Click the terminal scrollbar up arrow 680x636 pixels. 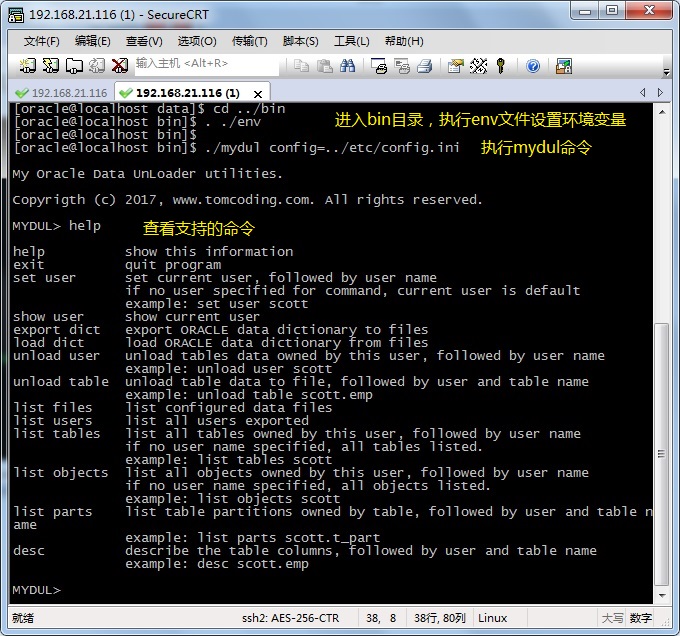[x=662, y=112]
